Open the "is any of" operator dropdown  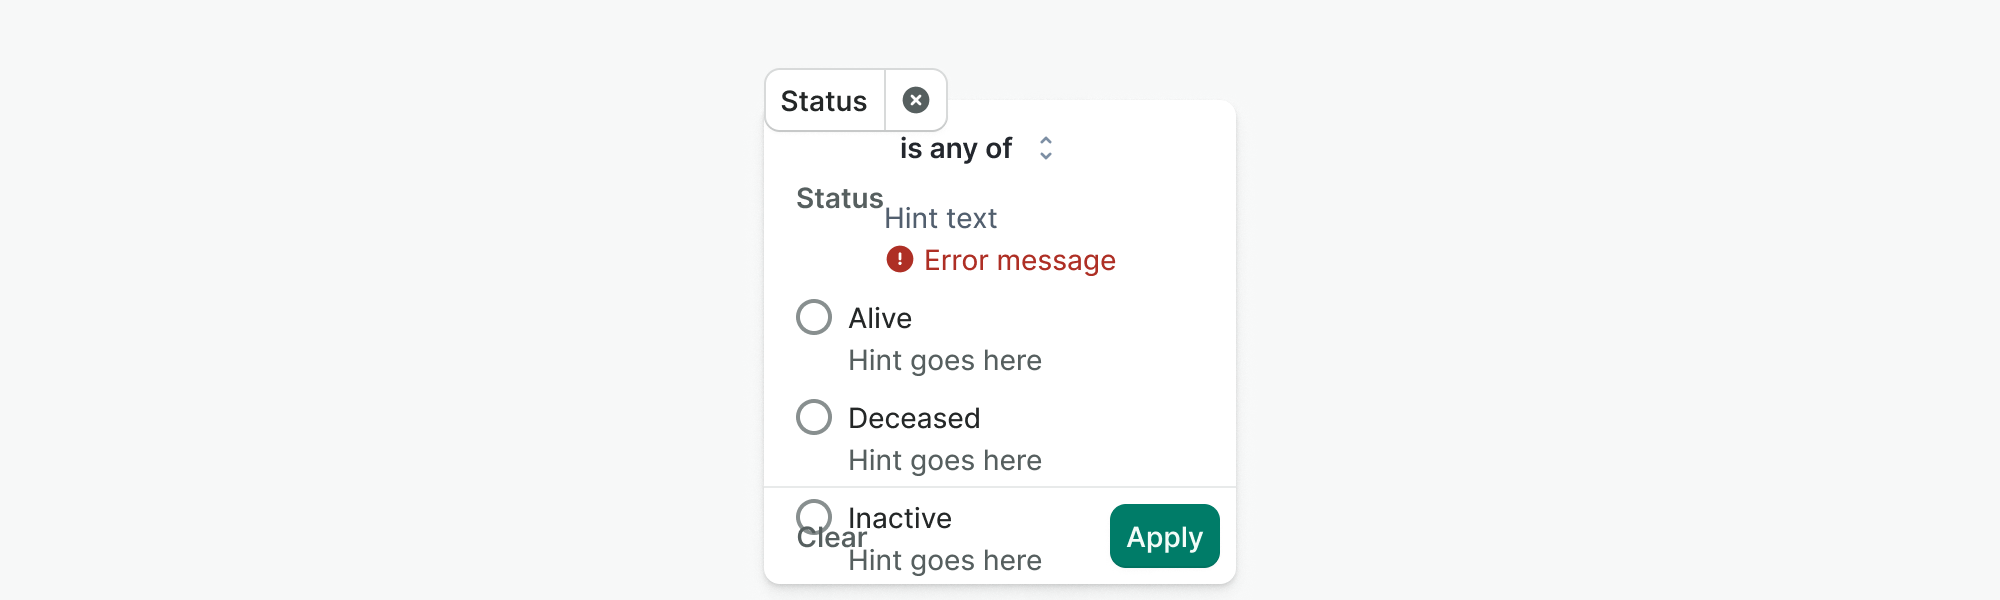click(956, 149)
